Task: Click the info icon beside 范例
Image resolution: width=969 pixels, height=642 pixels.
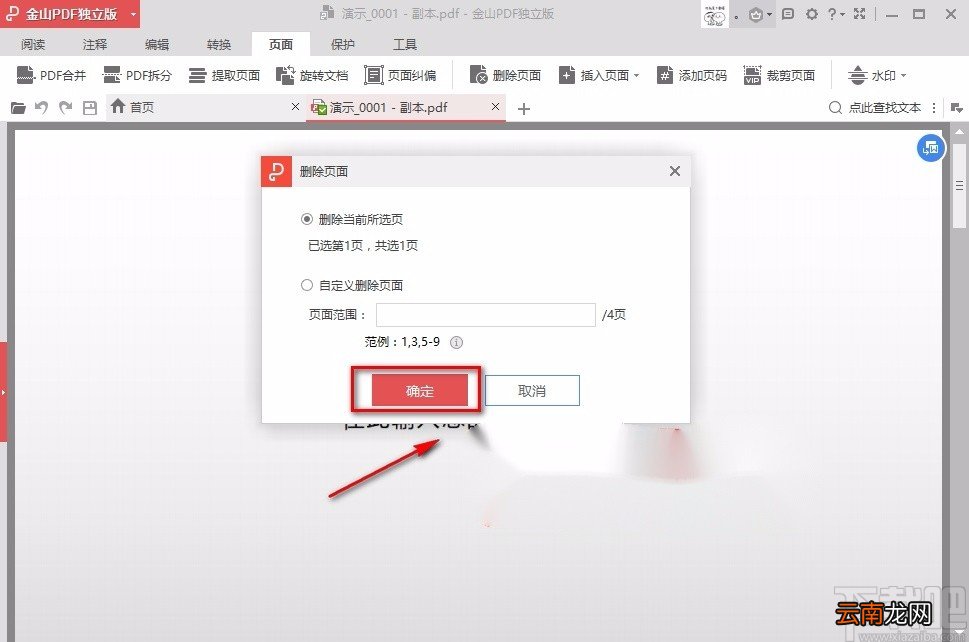Action: (456, 342)
